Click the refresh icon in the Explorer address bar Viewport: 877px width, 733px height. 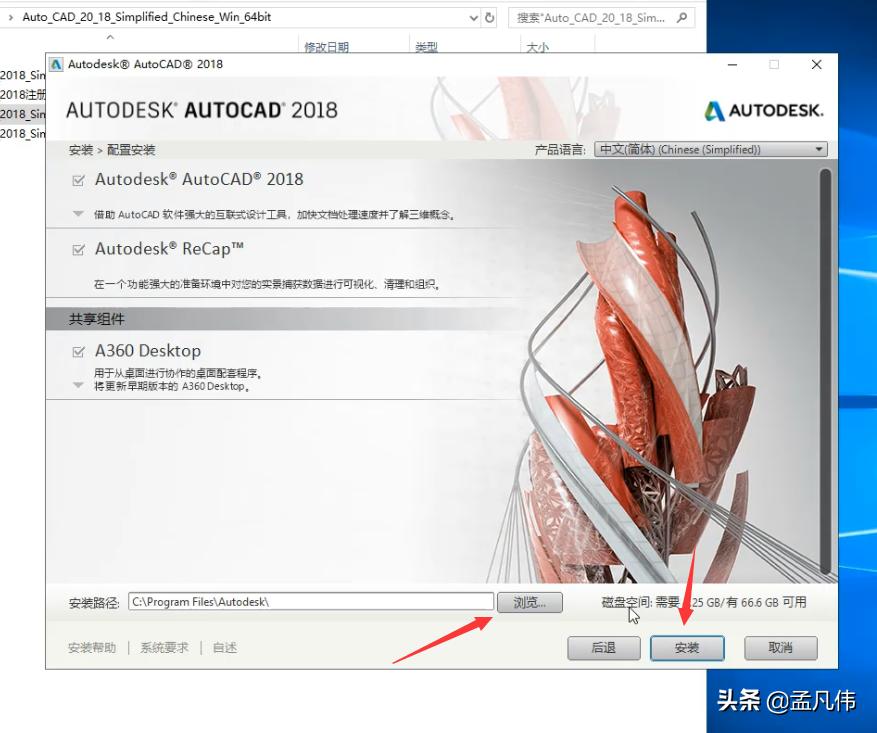pyautogui.click(x=488, y=17)
